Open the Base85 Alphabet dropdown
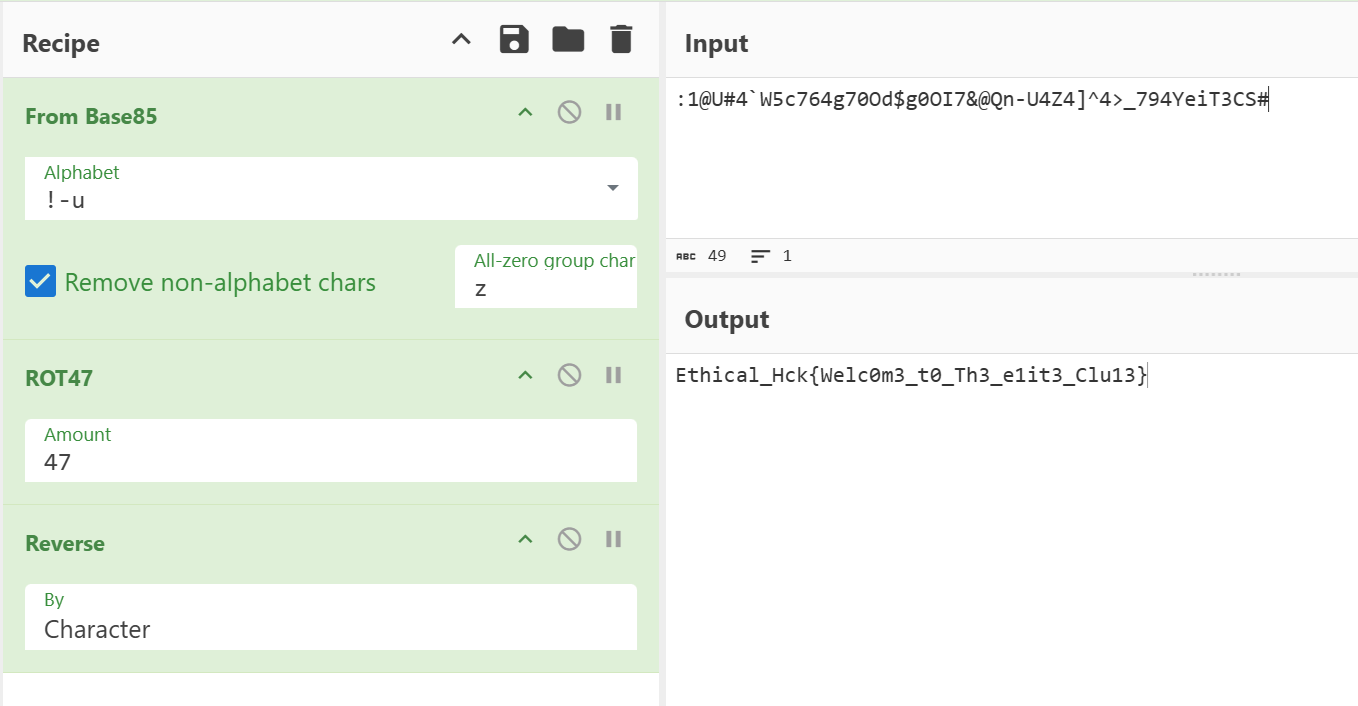 pos(612,188)
